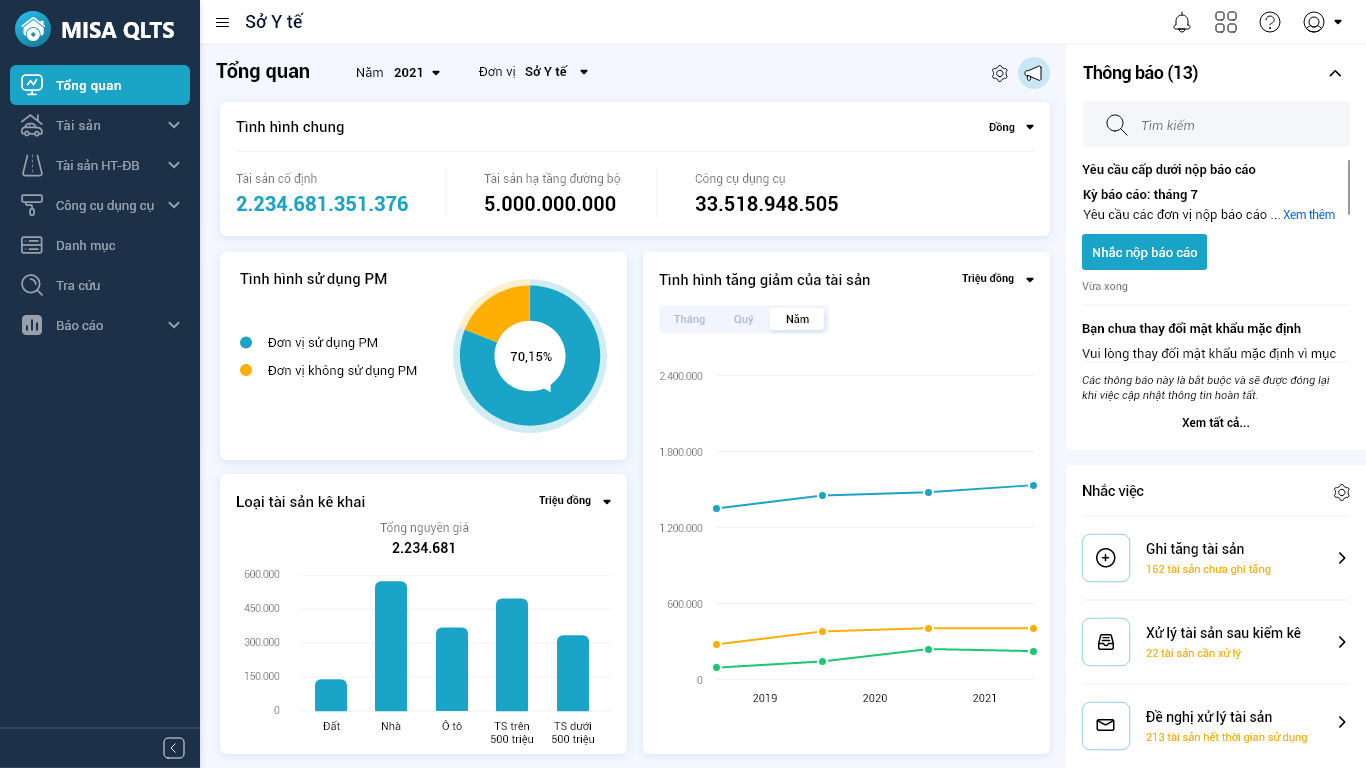The height and width of the screenshot is (768, 1366).
Task: Open the Đơn vị Sở Y tế dropdown
Action: click(x=555, y=72)
